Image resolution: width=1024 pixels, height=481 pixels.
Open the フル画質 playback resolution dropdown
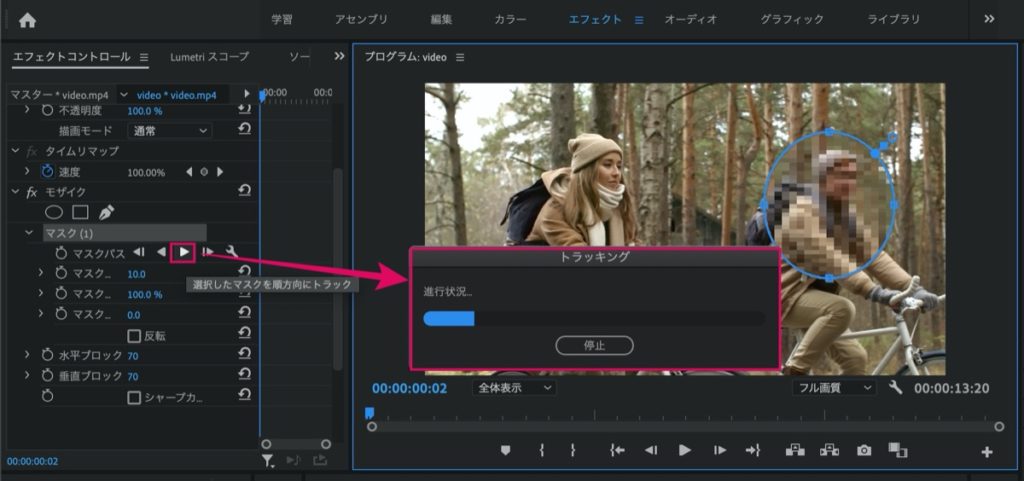[834, 388]
